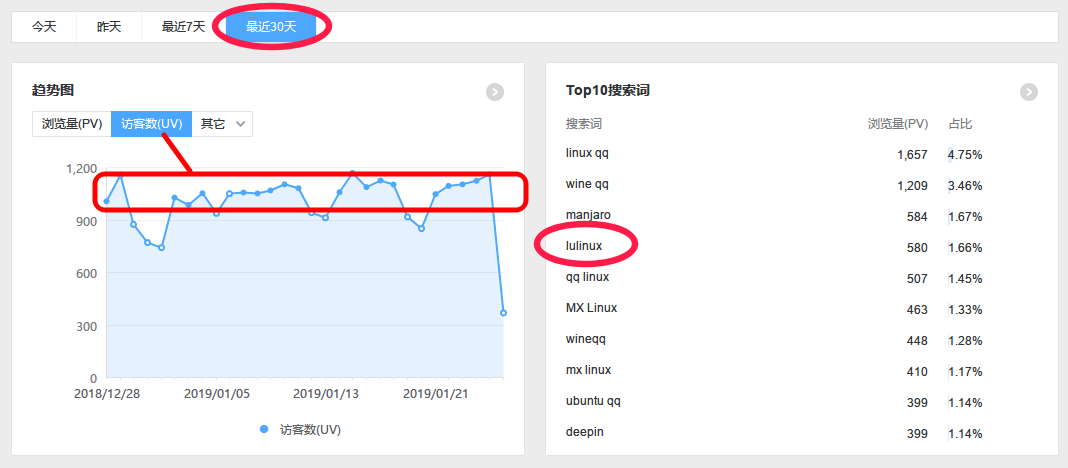This screenshot has width=1068, height=468.
Task: Click the percentage 1.17%
Action: click(x=965, y=372)
